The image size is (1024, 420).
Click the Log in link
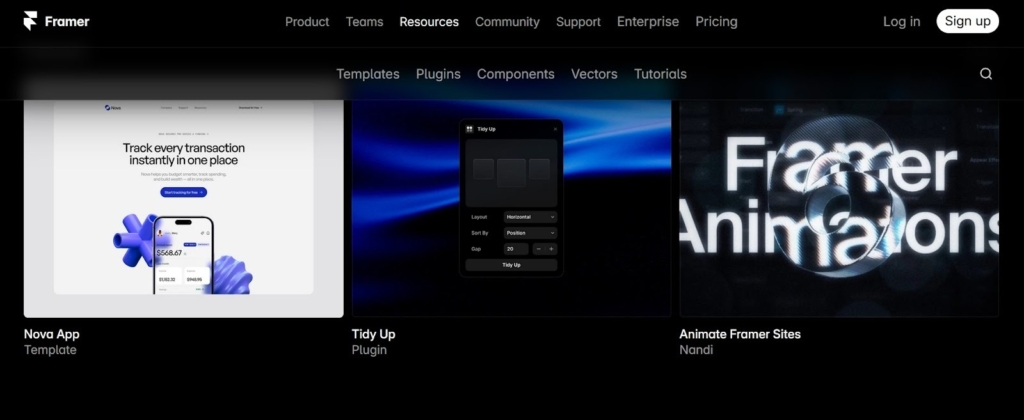click(x=901, y=21)
